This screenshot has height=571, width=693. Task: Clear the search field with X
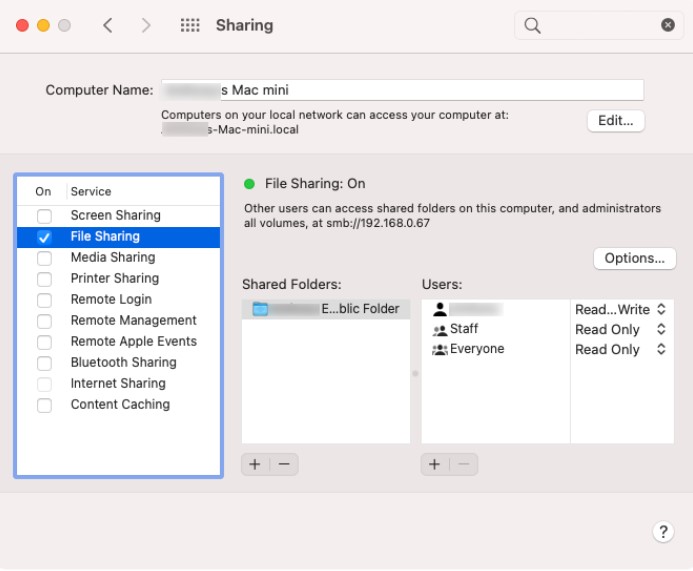click(x=667, y=25)
